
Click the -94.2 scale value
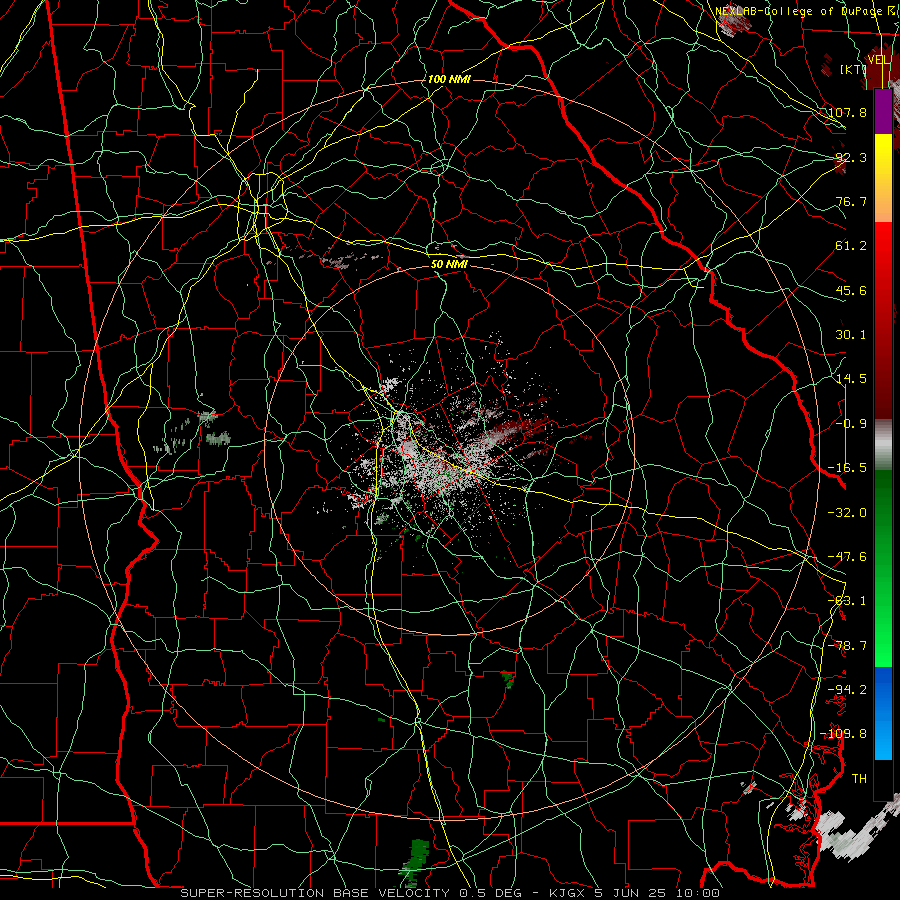click(x=848, y=689)
